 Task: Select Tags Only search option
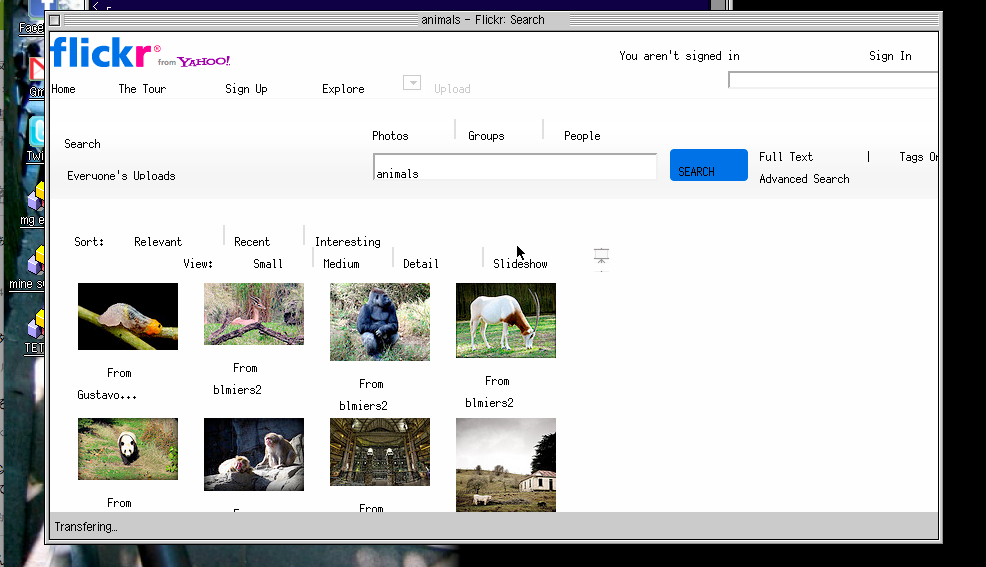pyautogui.click(x=918, y=157)
